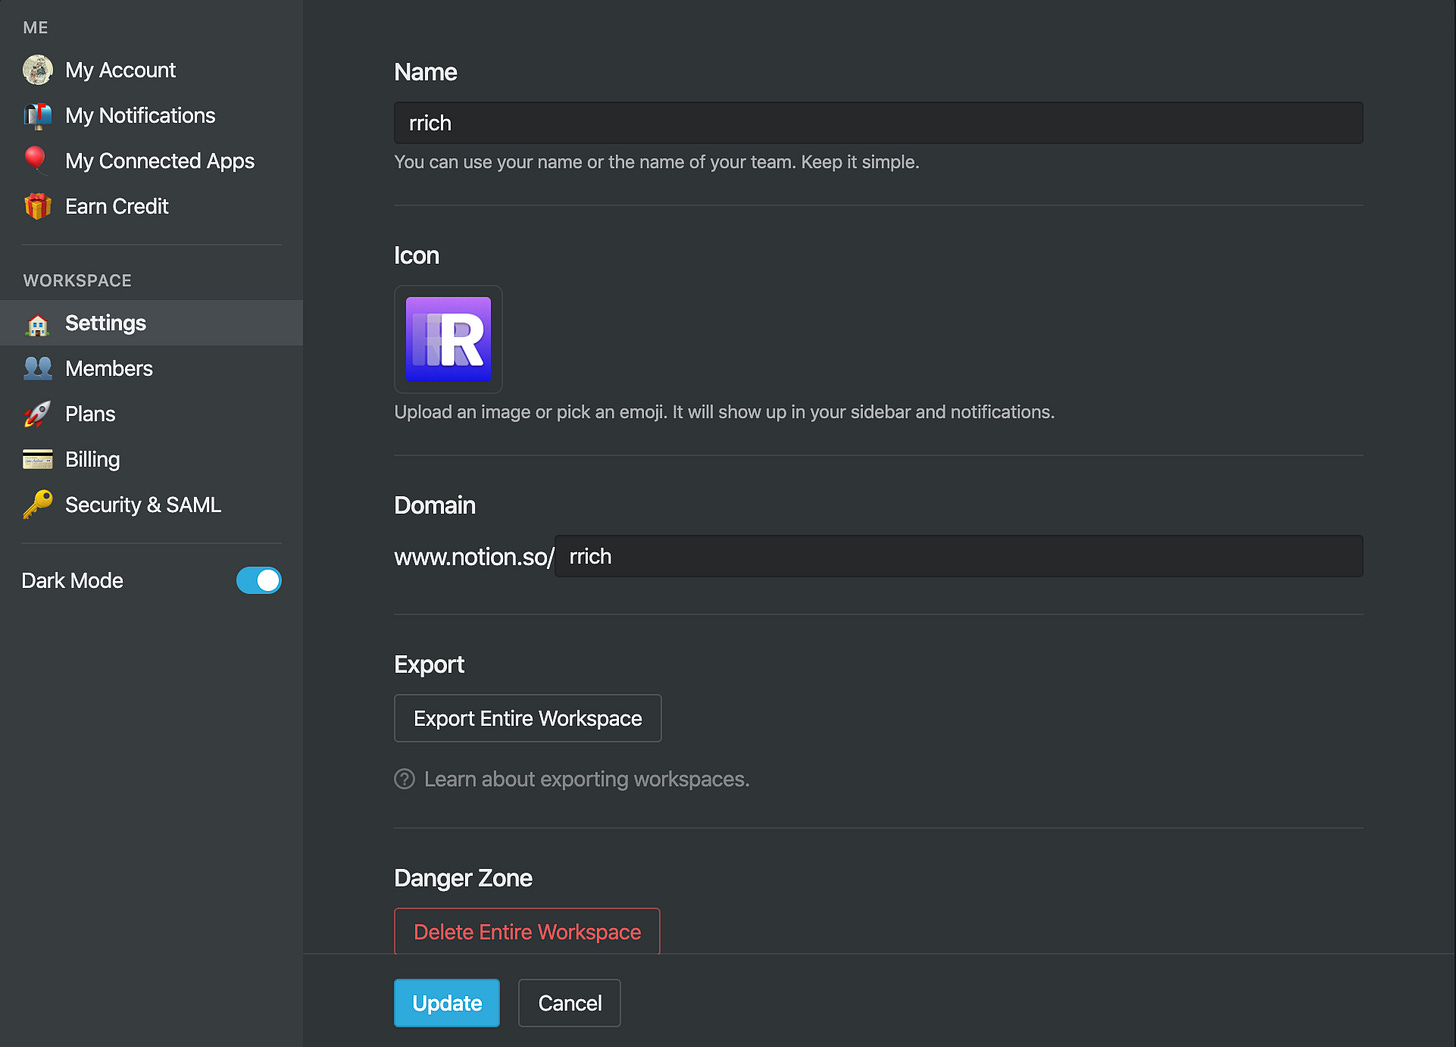Go to the Plans section
Image resolution: width=1456 pixels, height=1047 pixels.
click(90, 414)
